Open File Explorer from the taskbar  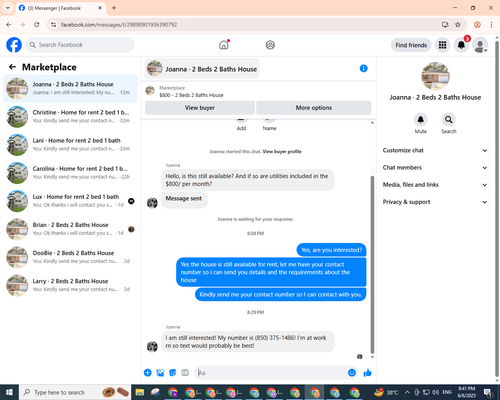pyautogui.click(x=140, y=392)
